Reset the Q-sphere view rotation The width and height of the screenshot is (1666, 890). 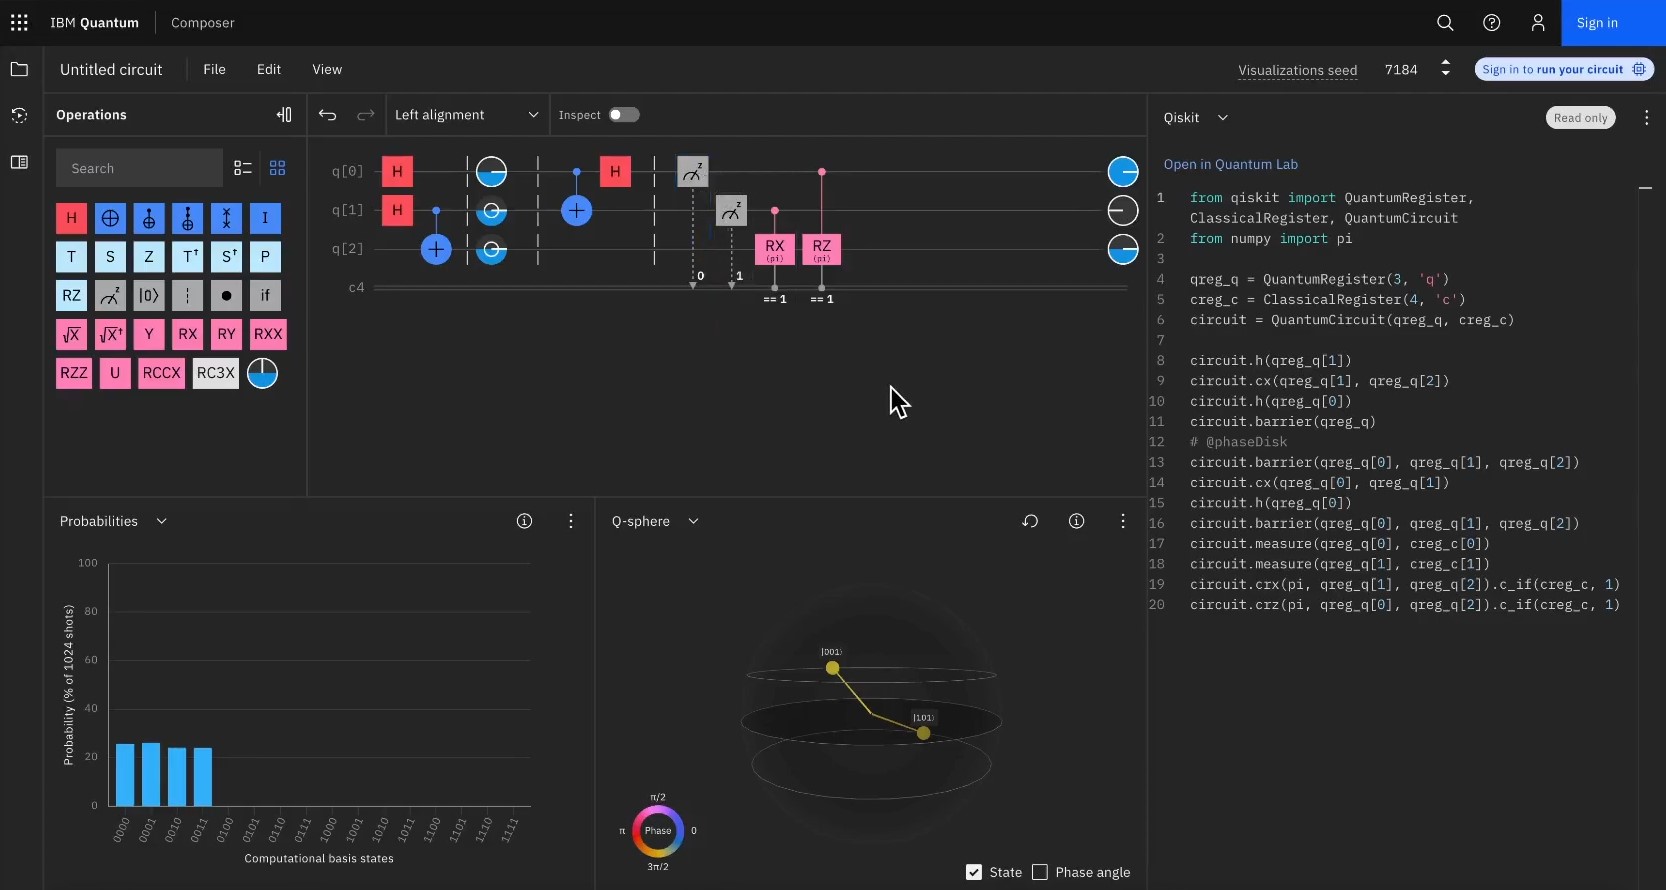click(x=1030, y=521)
